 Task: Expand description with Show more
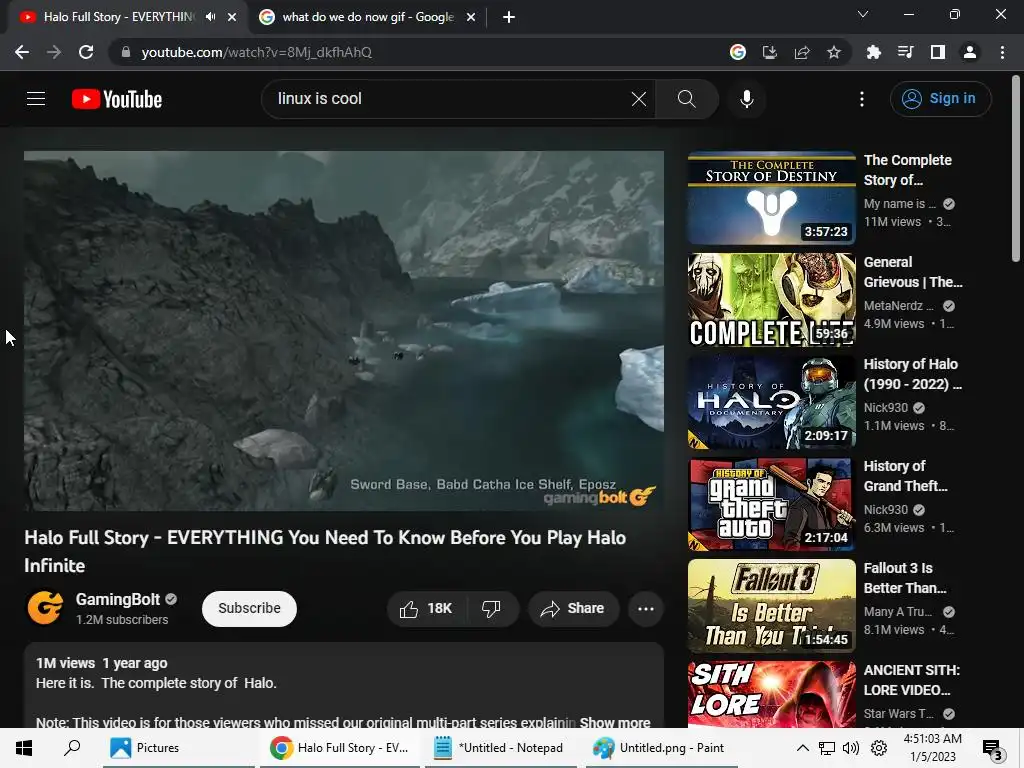pyautogui.click(x=615, y=722)
